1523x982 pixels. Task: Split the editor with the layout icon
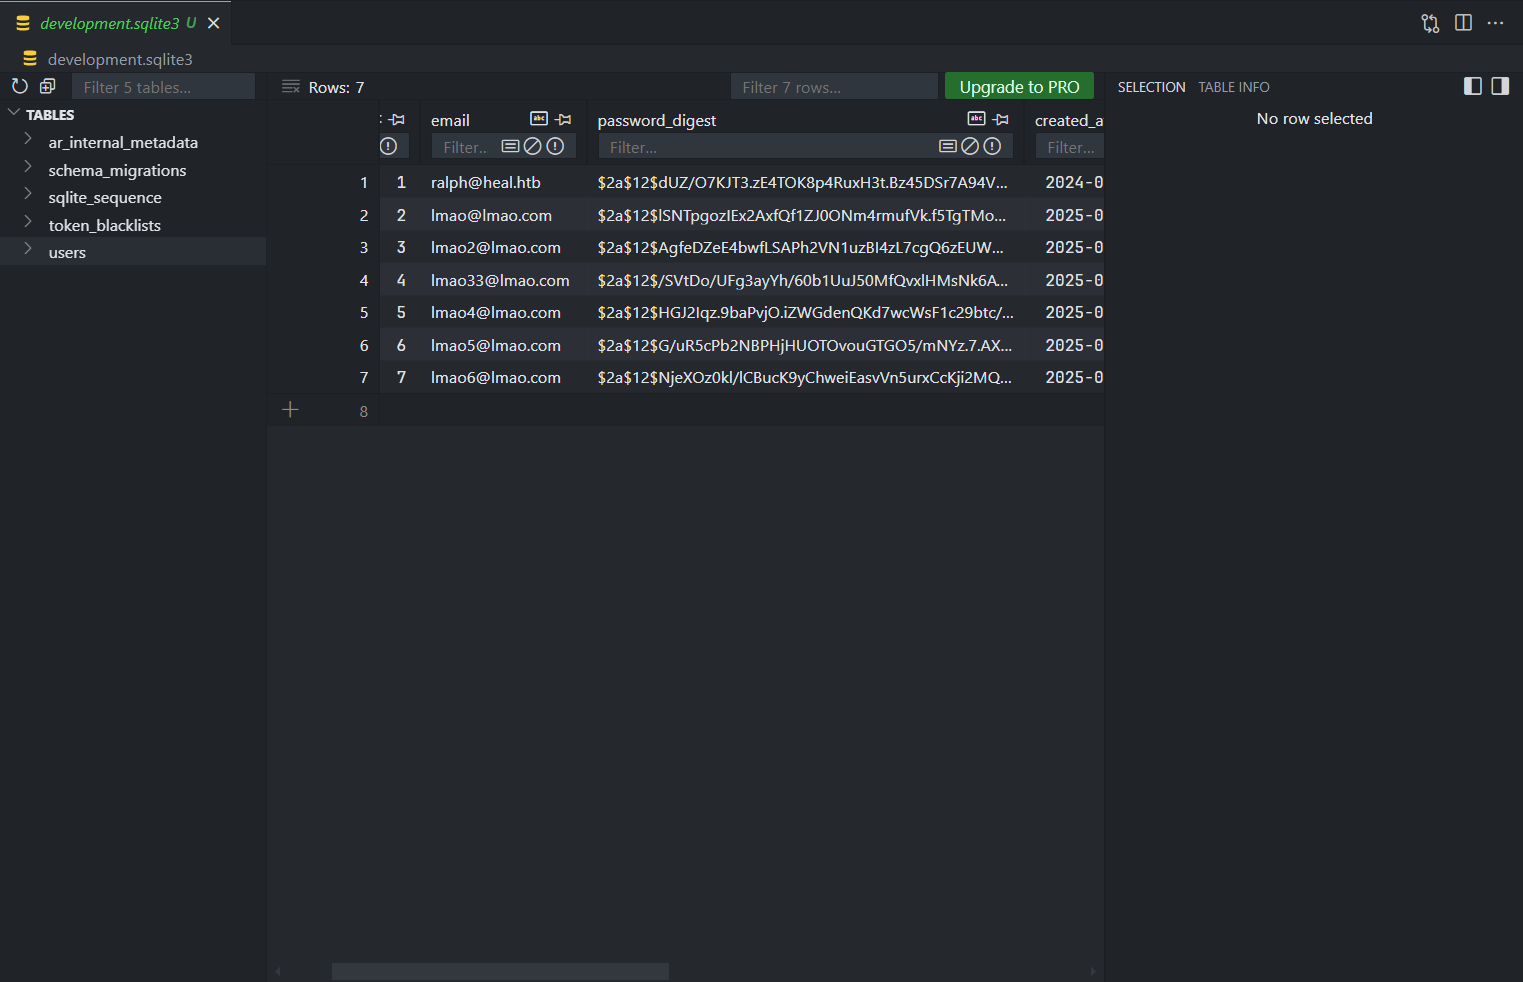click(x=1463, y=23)
